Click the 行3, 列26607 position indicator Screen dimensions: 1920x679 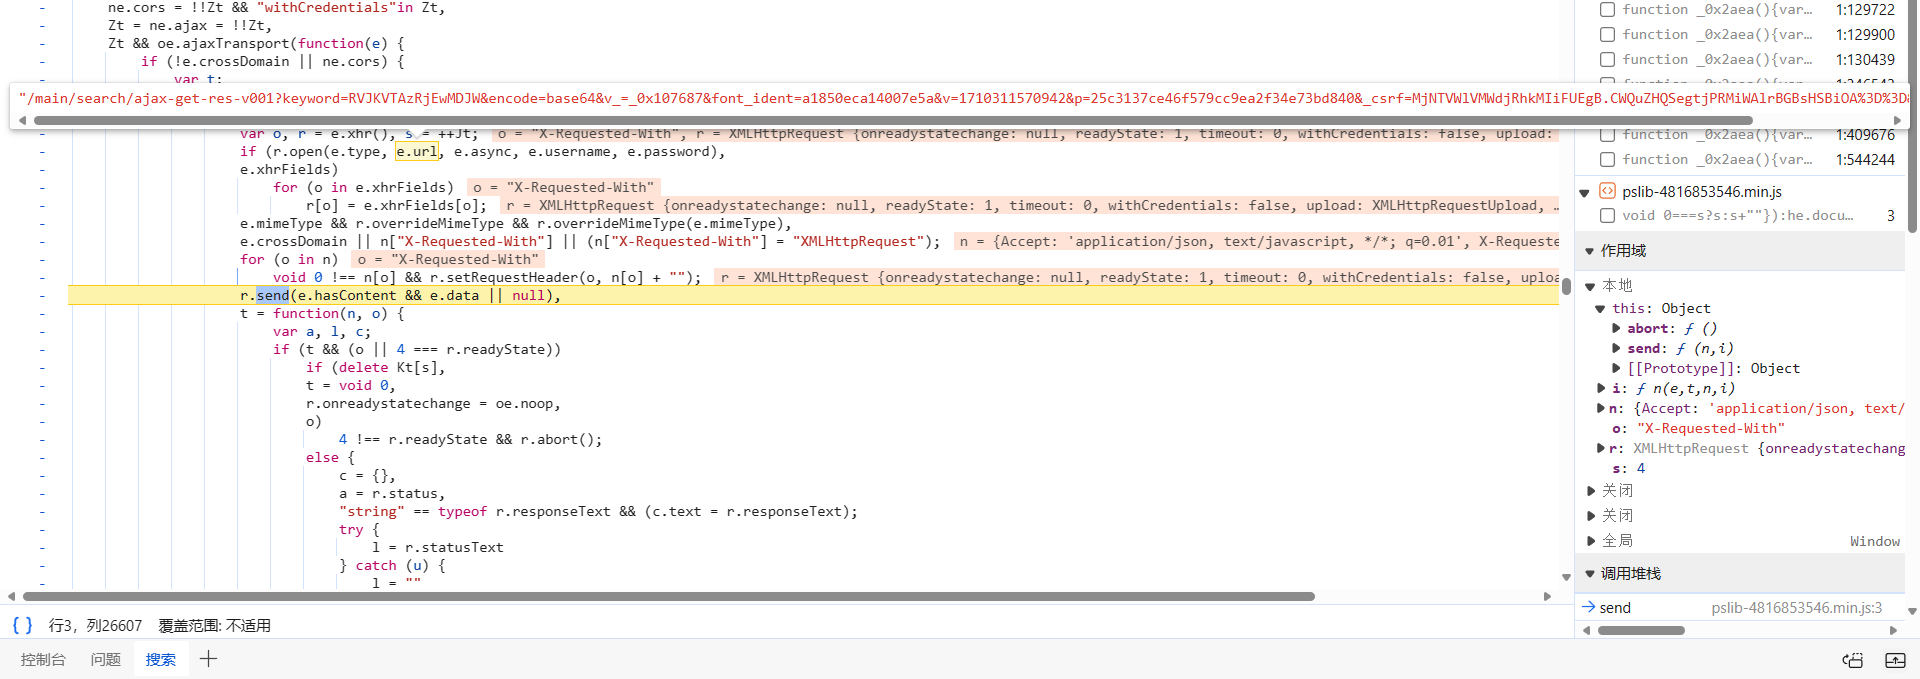point(95,625)
